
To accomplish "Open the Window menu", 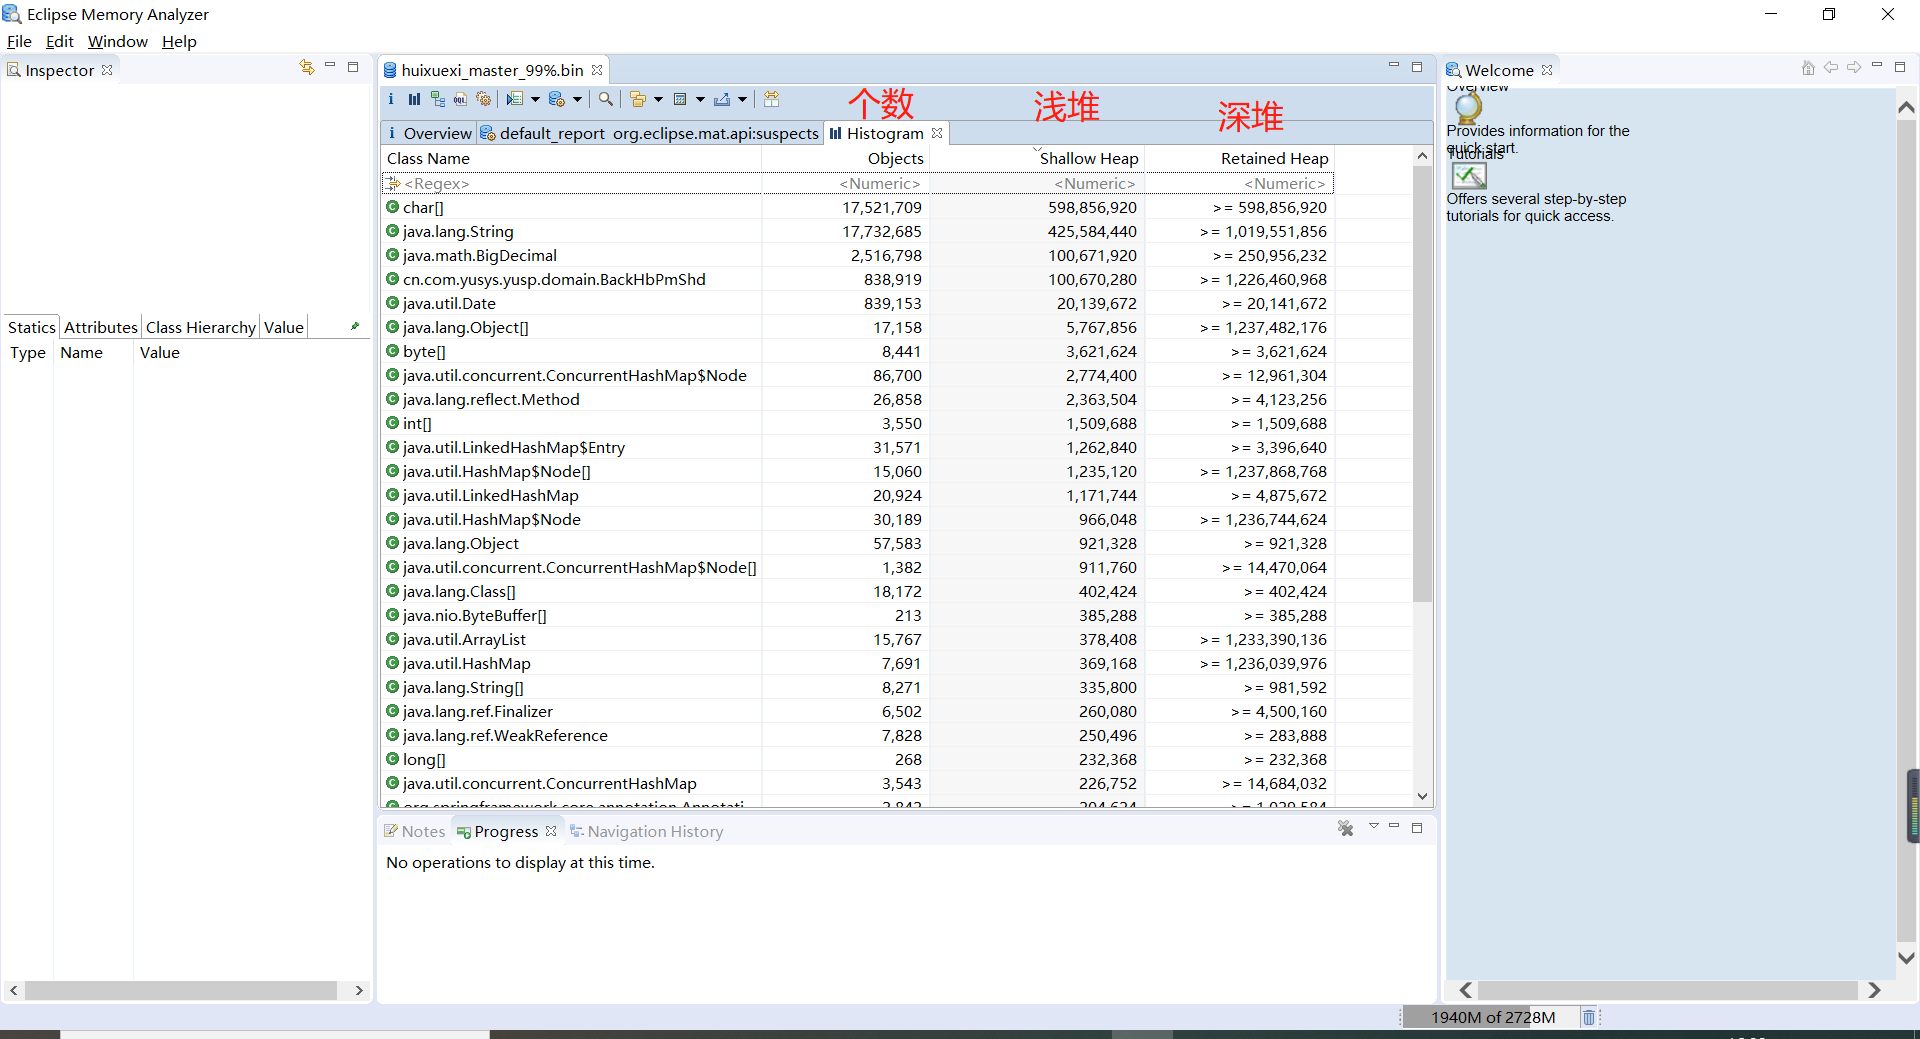I will point(117,41).
